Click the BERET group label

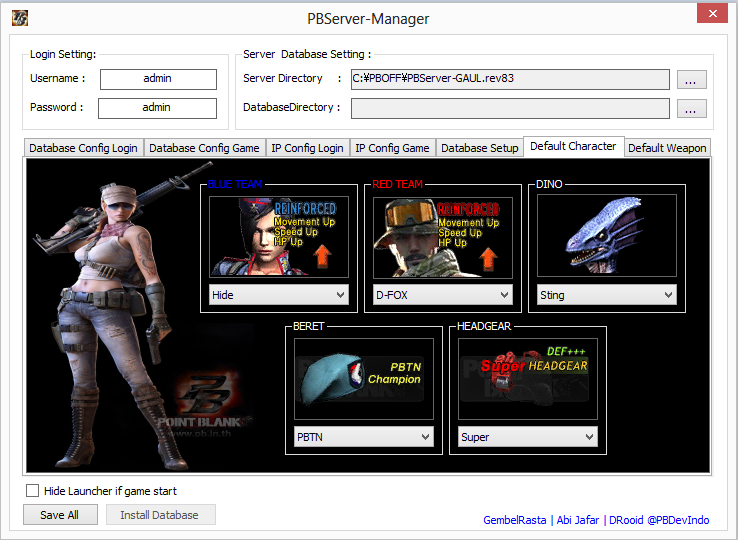click(x=309, y=326)
